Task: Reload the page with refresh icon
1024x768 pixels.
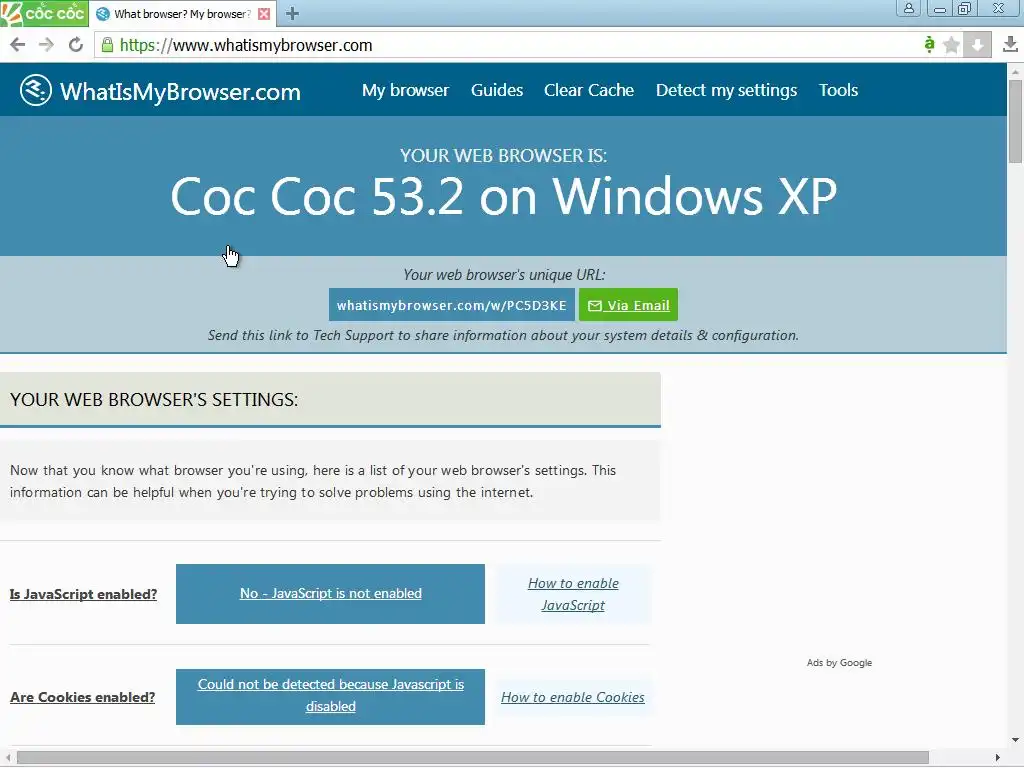Action: 76,44
